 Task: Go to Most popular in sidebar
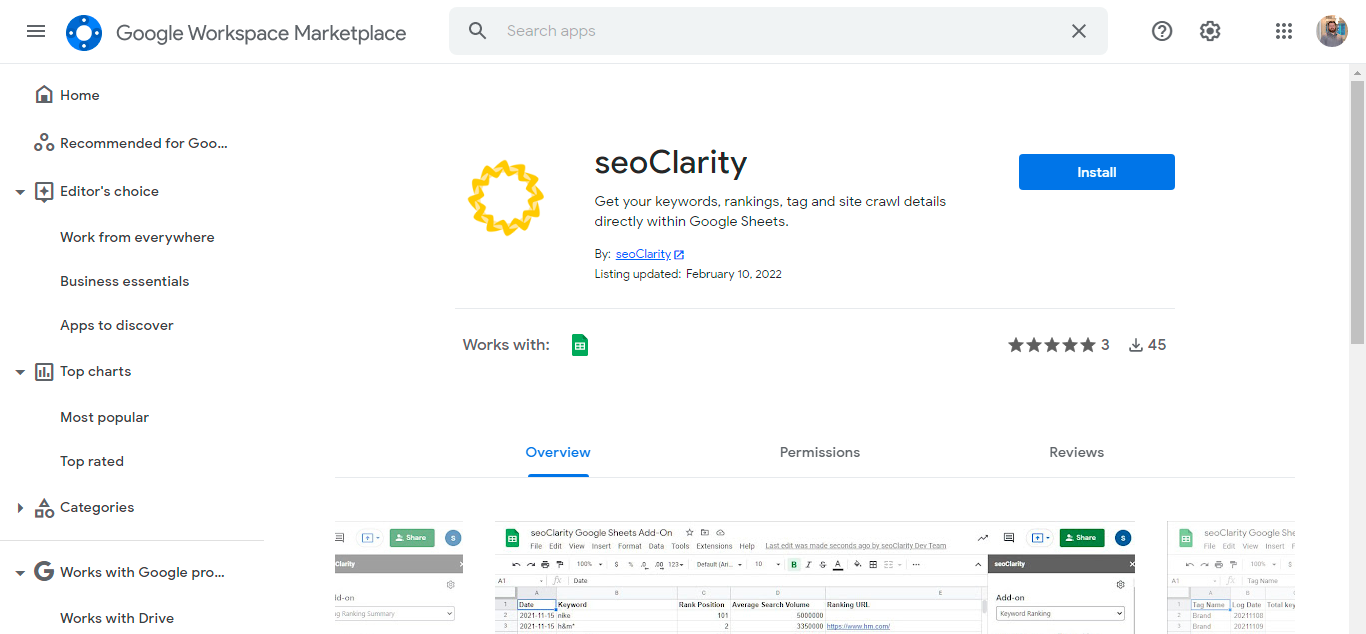[104, 417]
